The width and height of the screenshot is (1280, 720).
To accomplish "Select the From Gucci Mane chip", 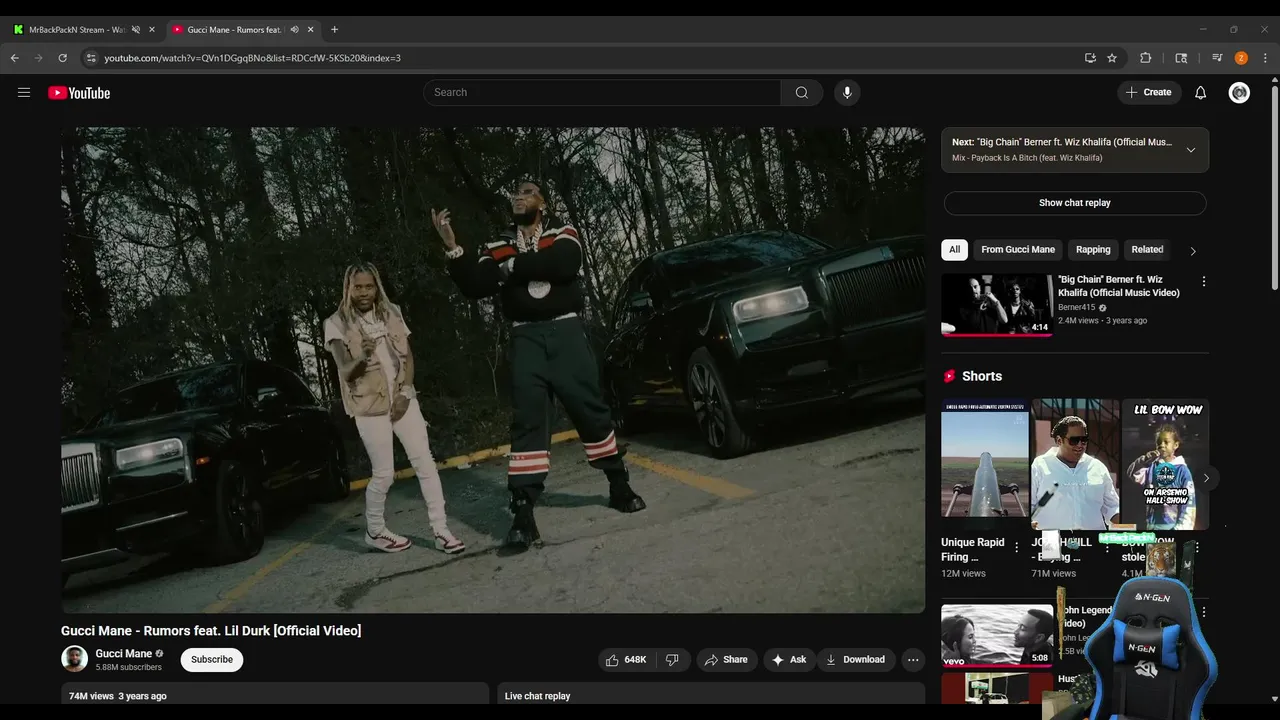I will click(1018, 250).
